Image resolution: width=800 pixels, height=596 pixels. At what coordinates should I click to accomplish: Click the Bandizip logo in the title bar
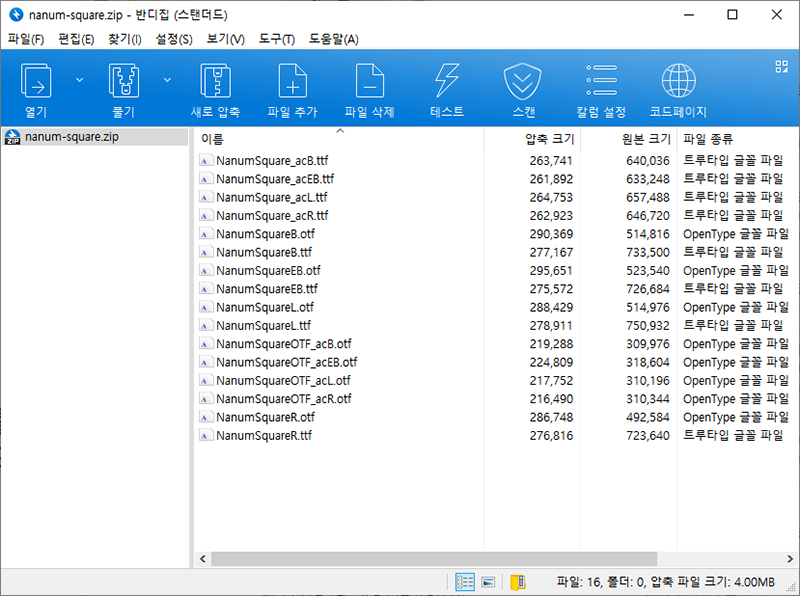pos(16,14)
